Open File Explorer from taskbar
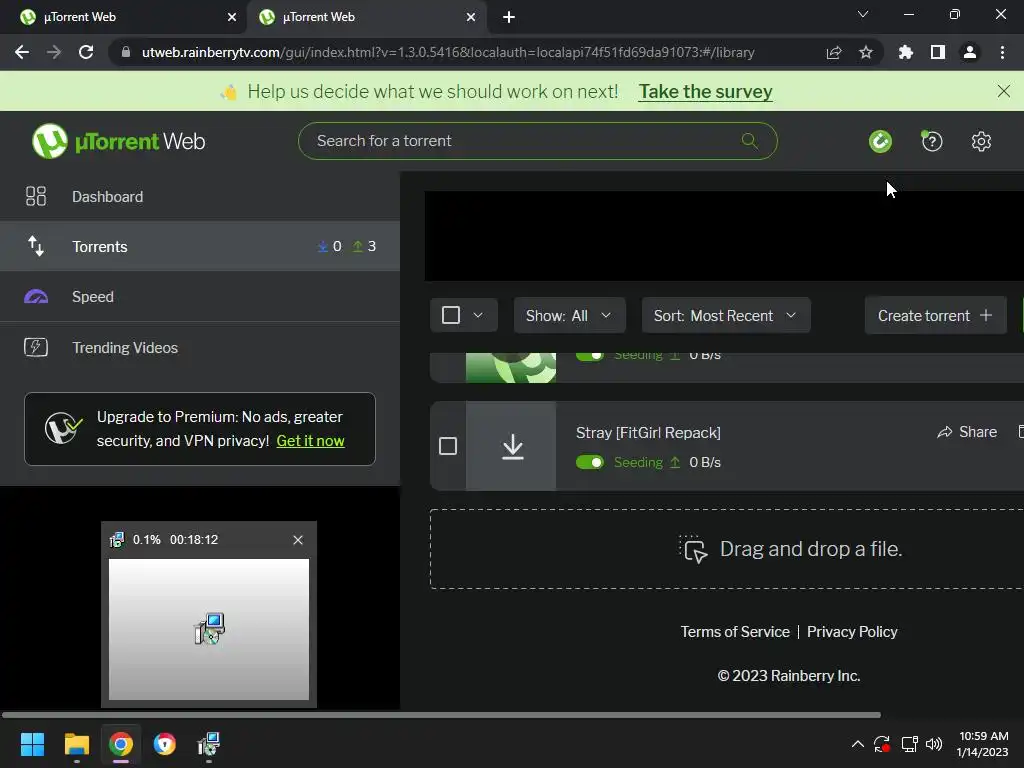The width and height of the screenshot is (1024, 768). pyautogui.click(x=76, y=743)
